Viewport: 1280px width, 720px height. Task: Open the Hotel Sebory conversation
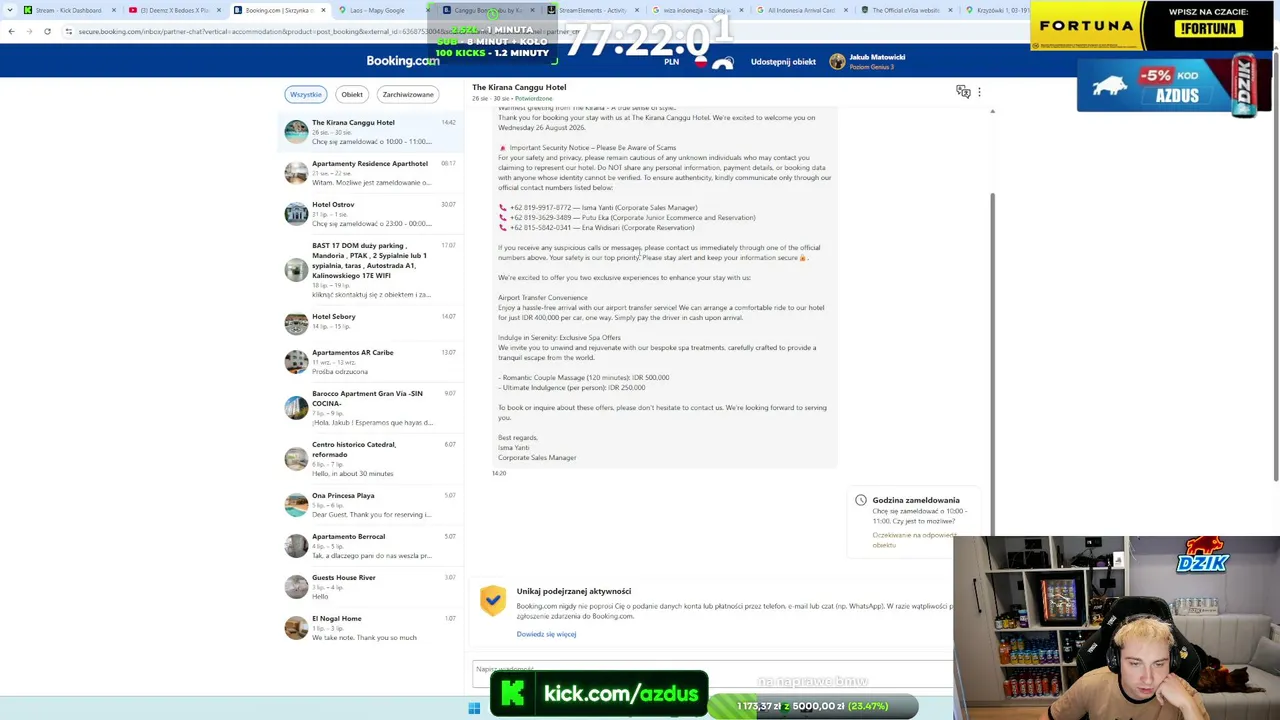click(x=370, y=322)
